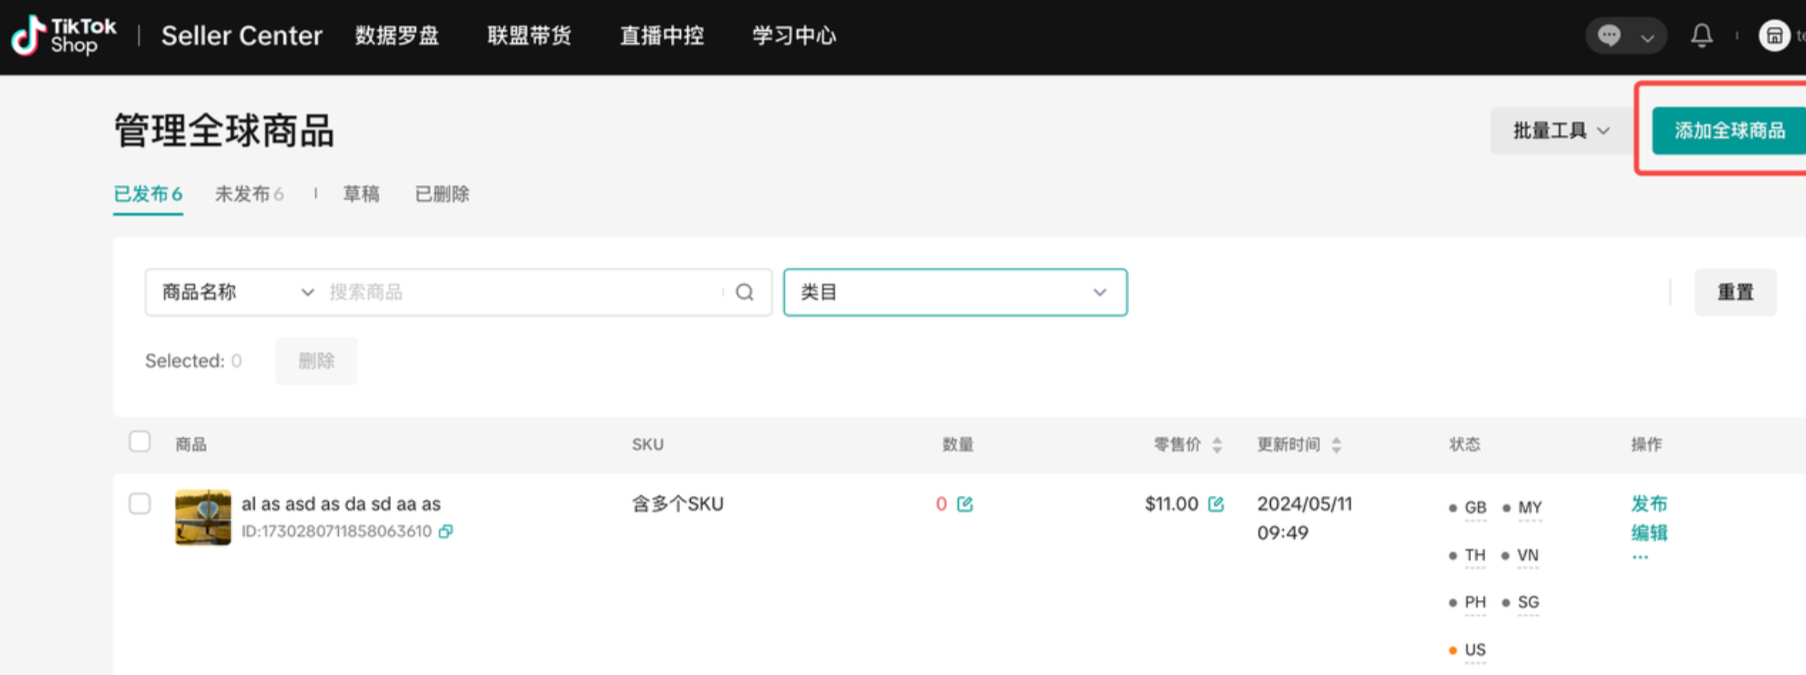
Task: Click 编辑 link for the product
Action: tap(1649, 532)
